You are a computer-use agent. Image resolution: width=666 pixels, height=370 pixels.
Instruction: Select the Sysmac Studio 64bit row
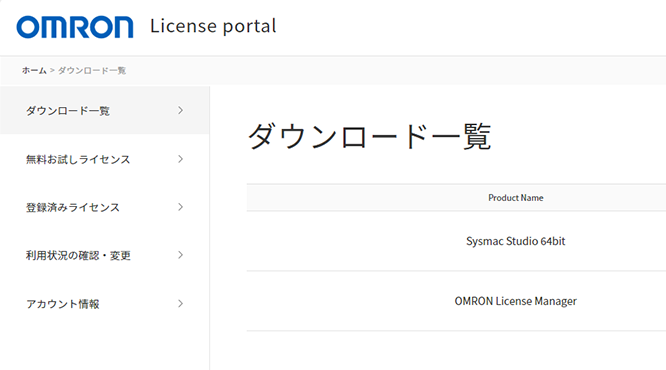pos(456,241)
